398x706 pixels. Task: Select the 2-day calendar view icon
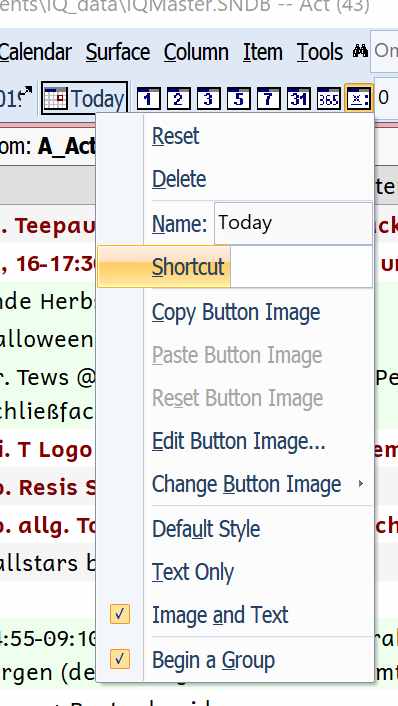click(178, 98)
